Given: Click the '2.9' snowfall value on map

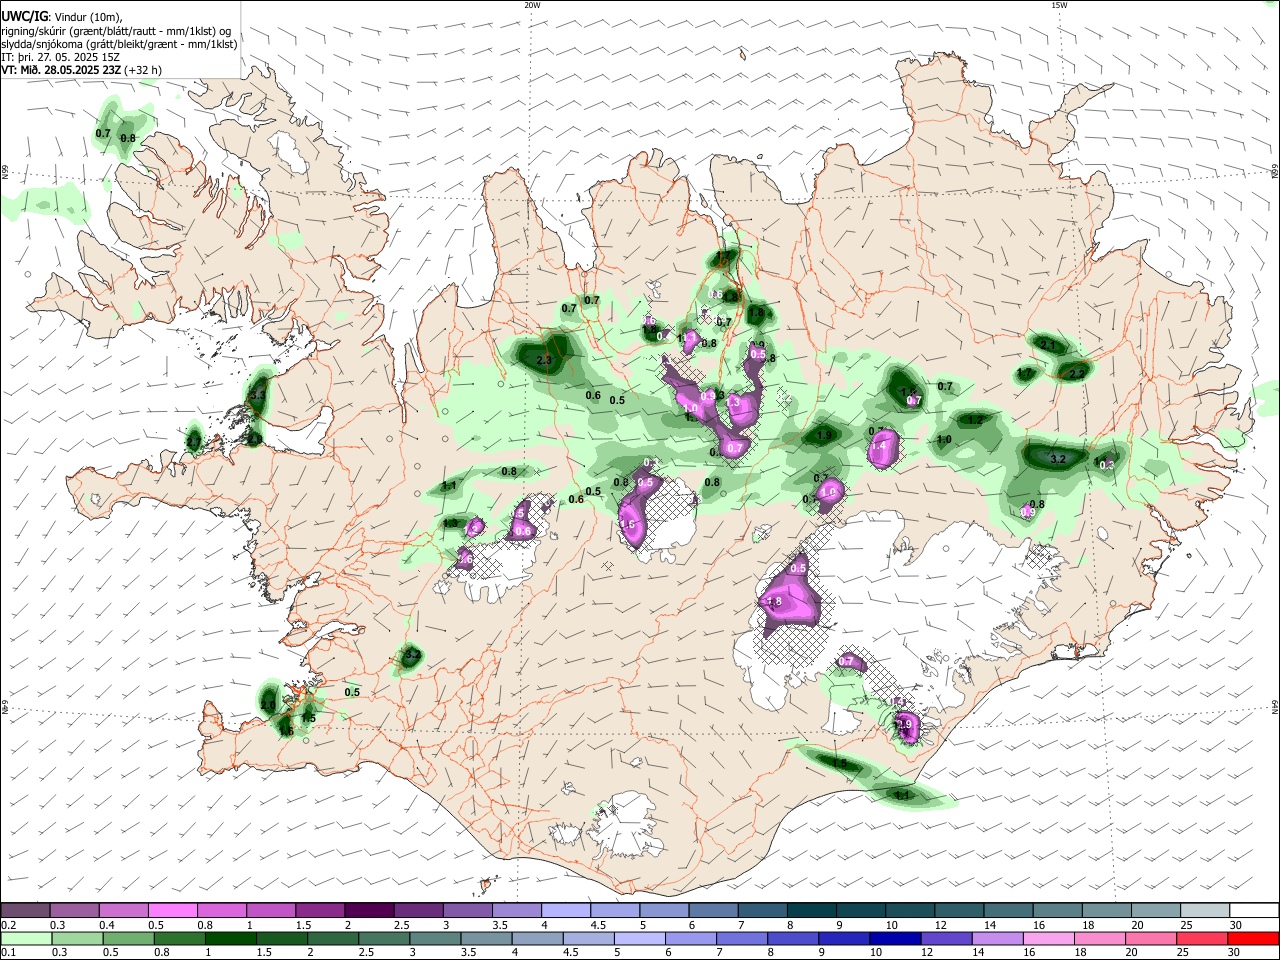Looking at the screenshot, I should (x=905, y=724).
